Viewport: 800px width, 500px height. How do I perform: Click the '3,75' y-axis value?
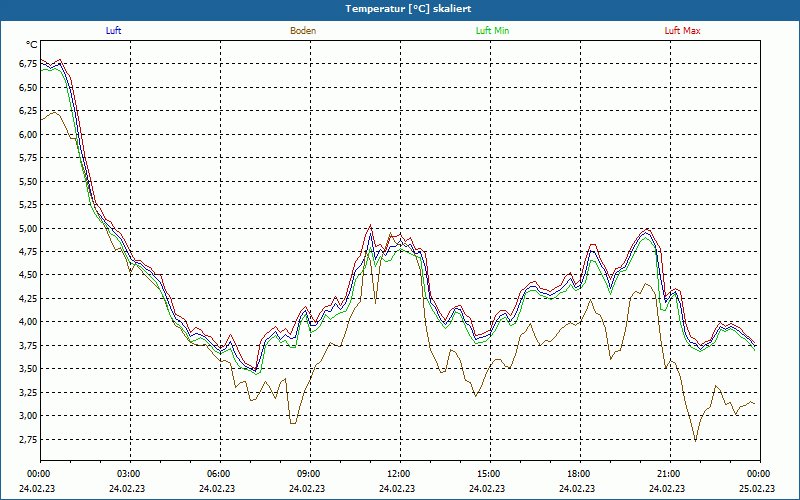click(x=28, y=346)
